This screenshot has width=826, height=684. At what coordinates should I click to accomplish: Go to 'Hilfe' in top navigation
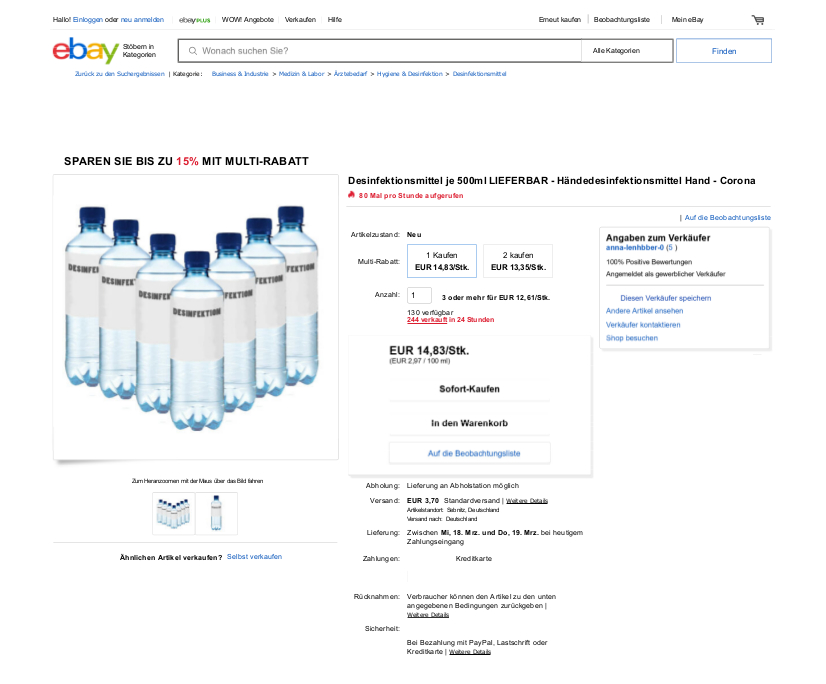coord(335,20)
